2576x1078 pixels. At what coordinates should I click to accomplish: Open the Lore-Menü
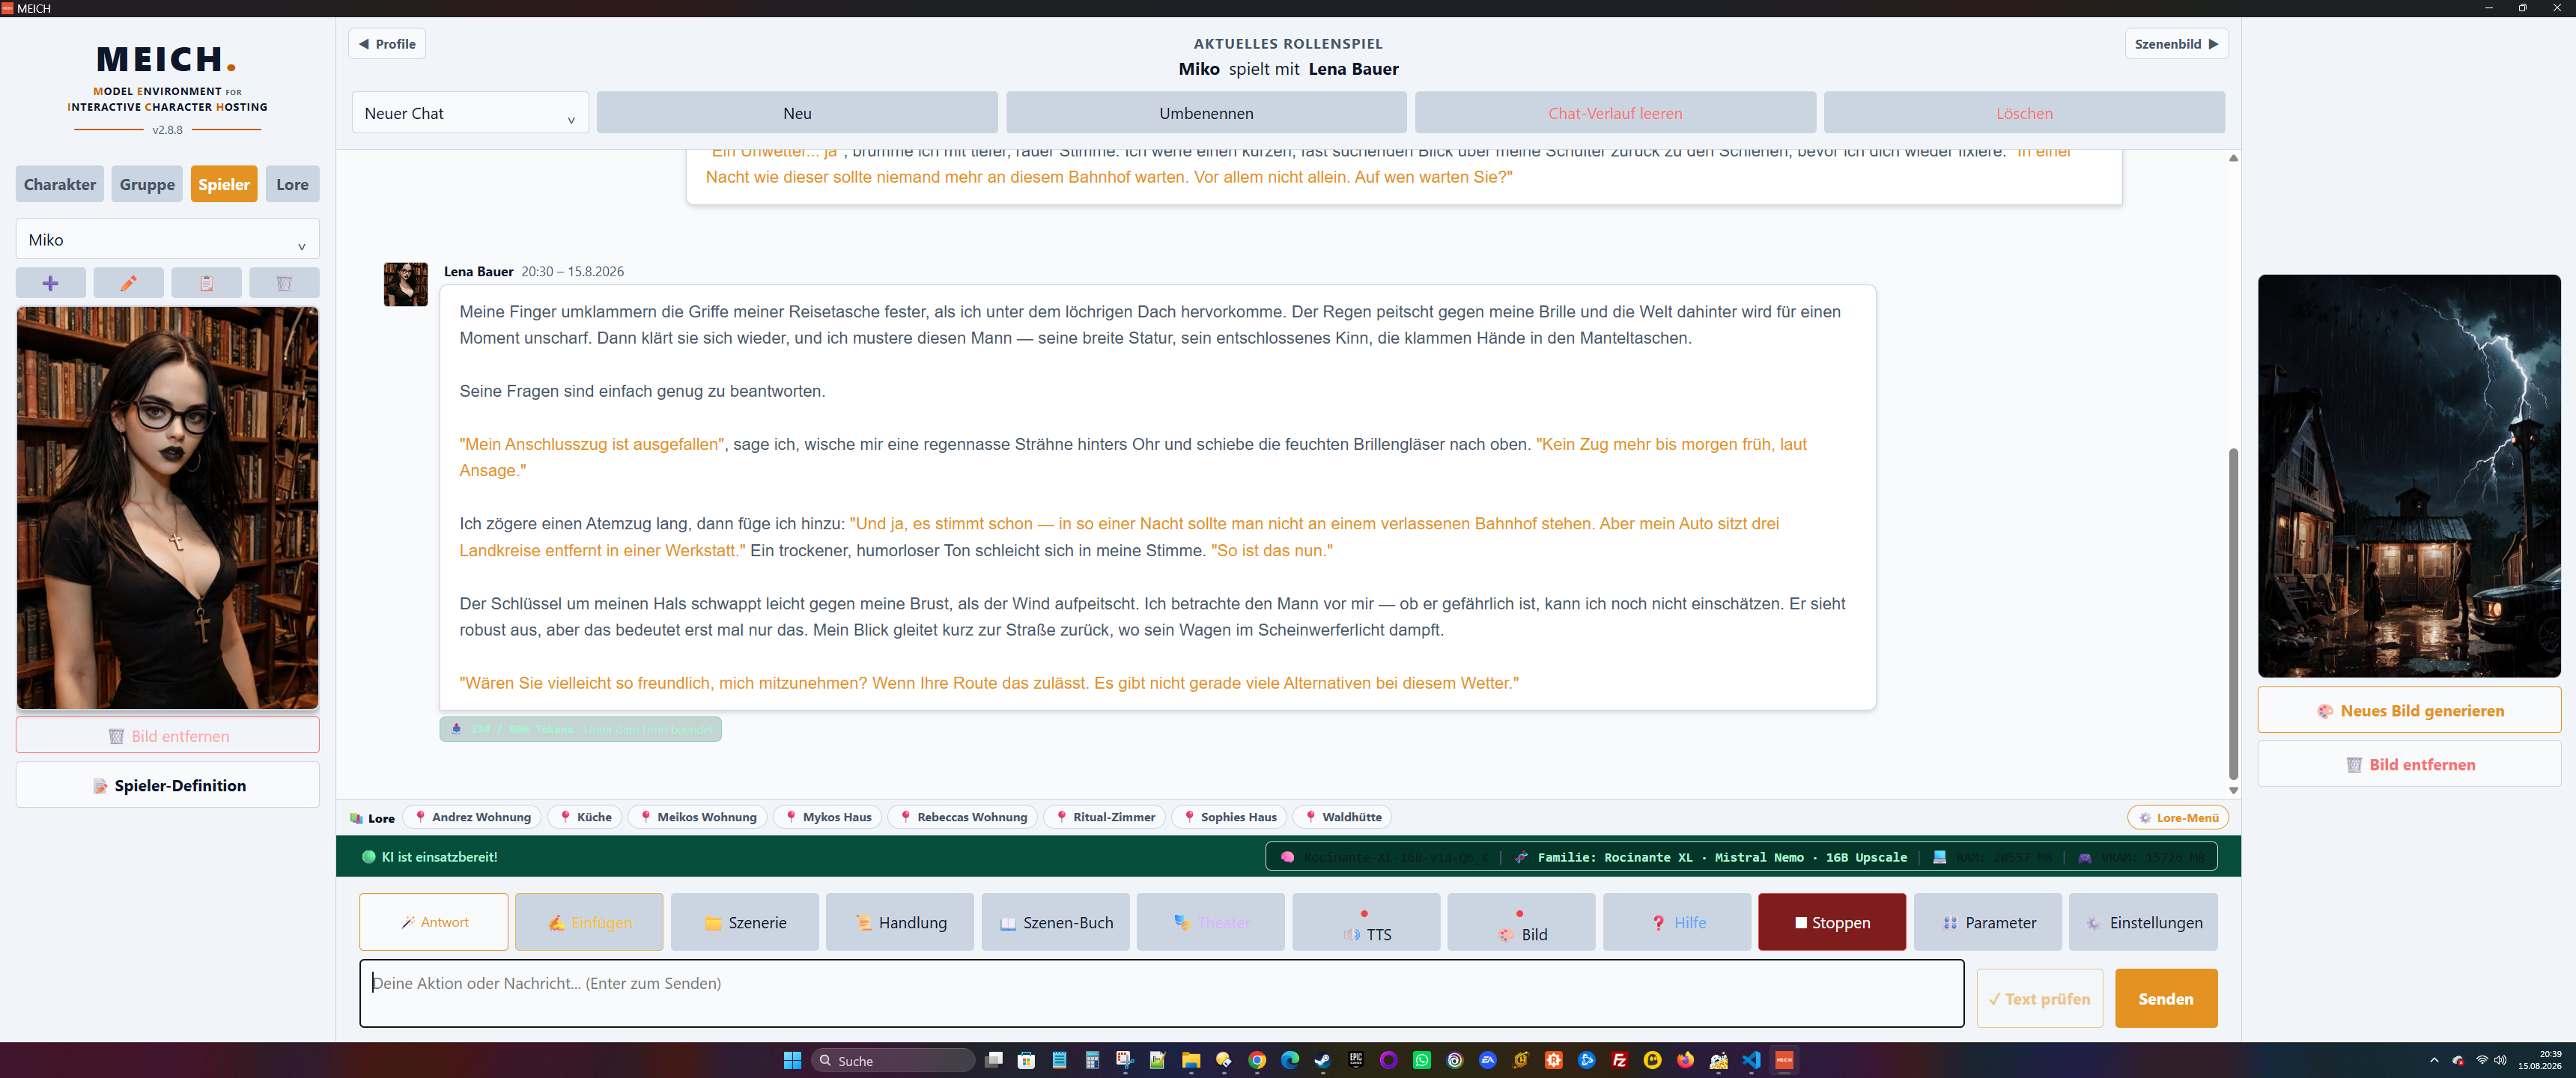pyautogui.click(x=2178, y=817)
